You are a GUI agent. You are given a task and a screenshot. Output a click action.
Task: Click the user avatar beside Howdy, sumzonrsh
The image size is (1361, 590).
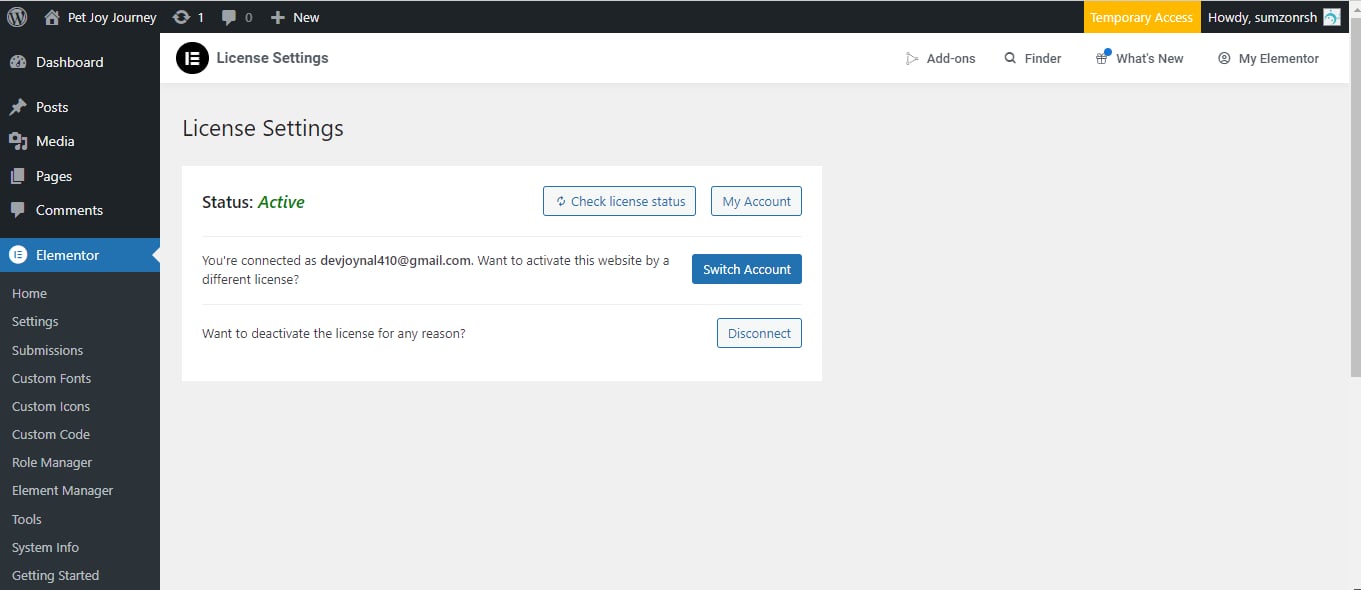(x=1331, y=17)
